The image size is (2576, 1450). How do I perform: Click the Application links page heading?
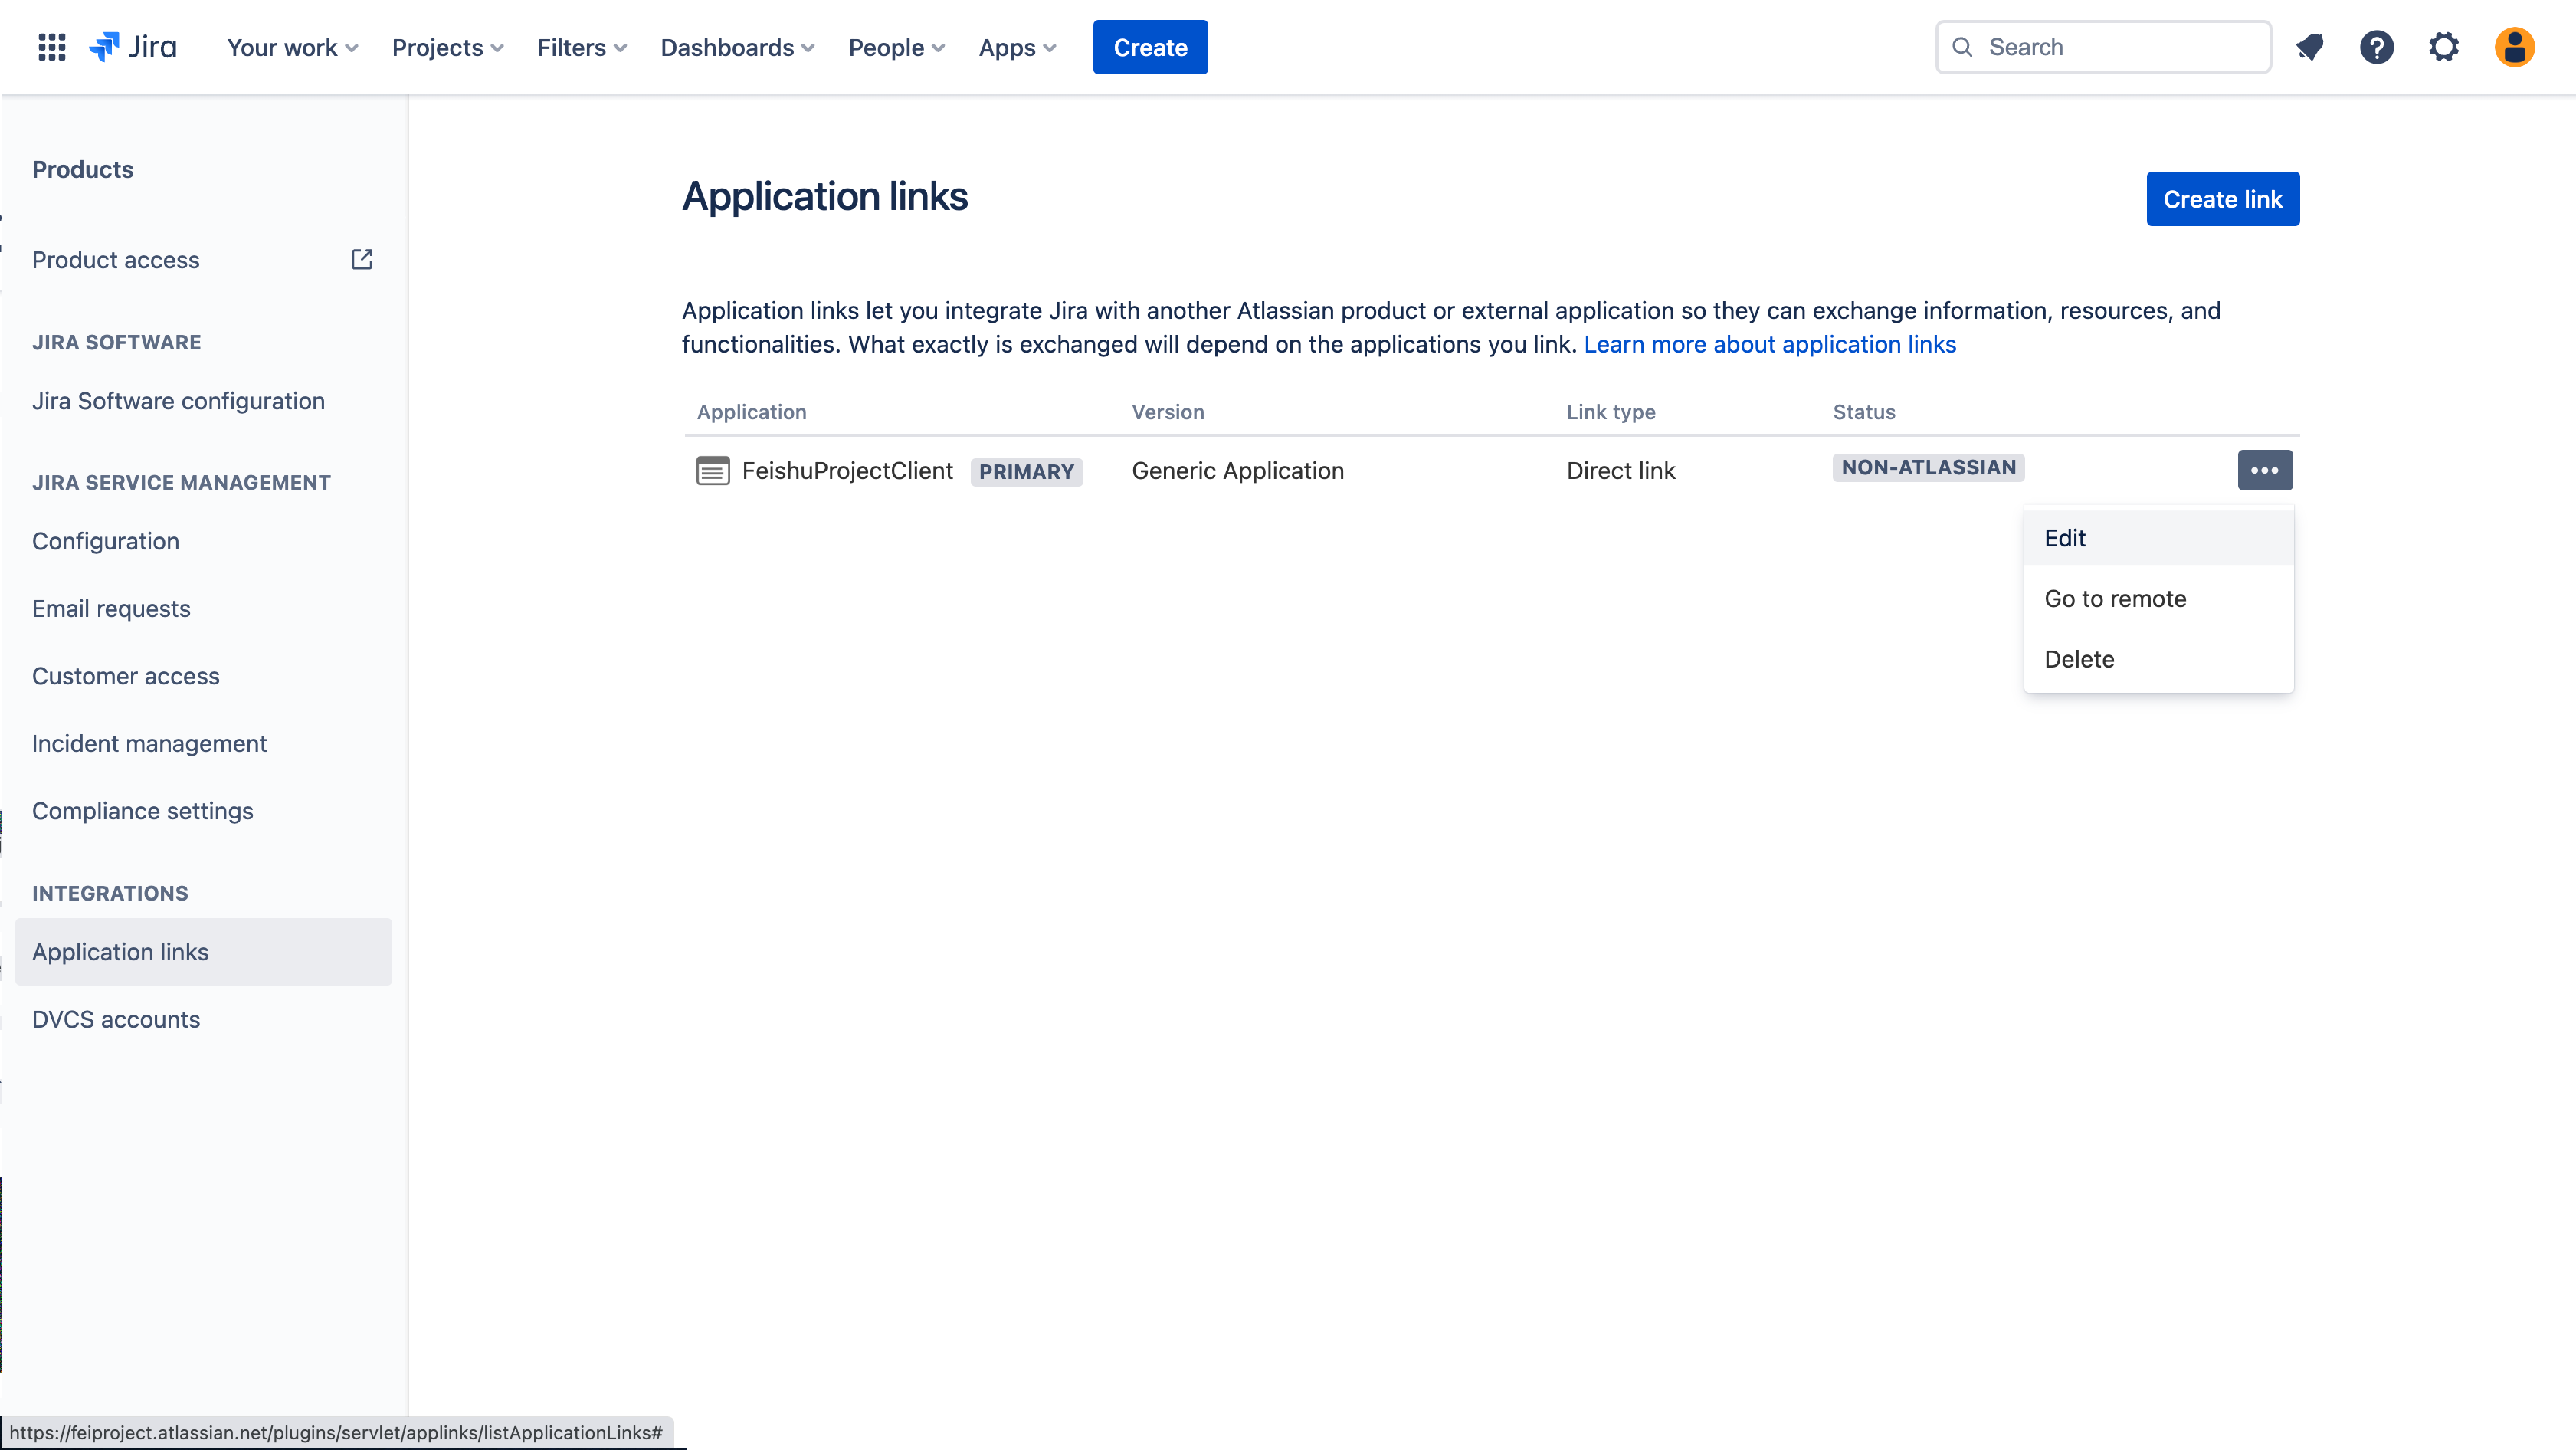point(825,196)
